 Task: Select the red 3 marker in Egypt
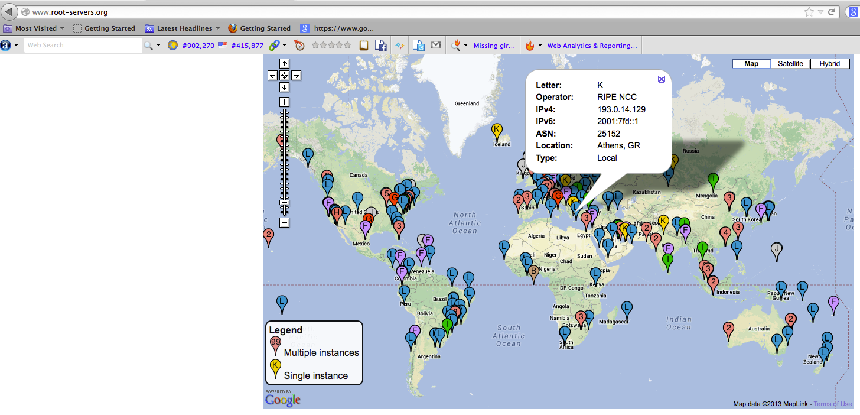(x=586, y=219)
